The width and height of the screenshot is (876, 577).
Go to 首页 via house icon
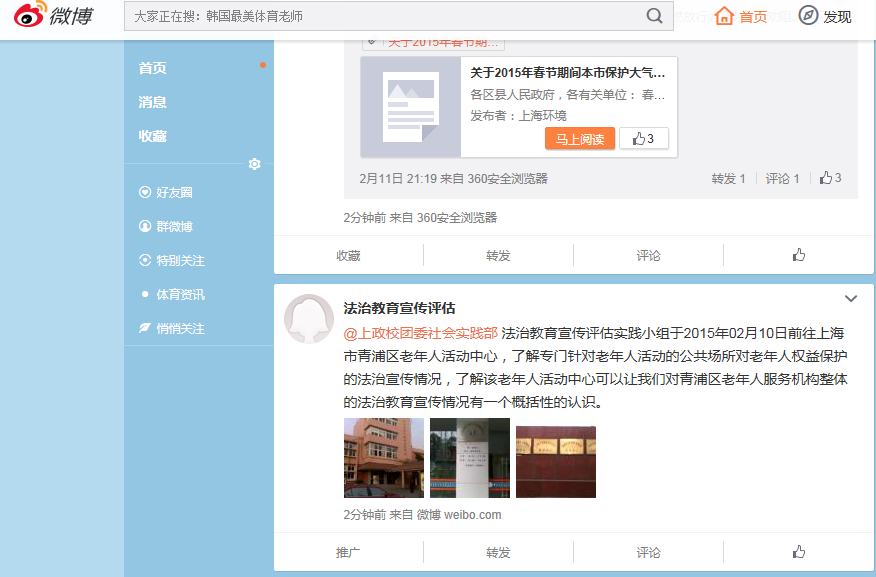(x=725, y=16)
